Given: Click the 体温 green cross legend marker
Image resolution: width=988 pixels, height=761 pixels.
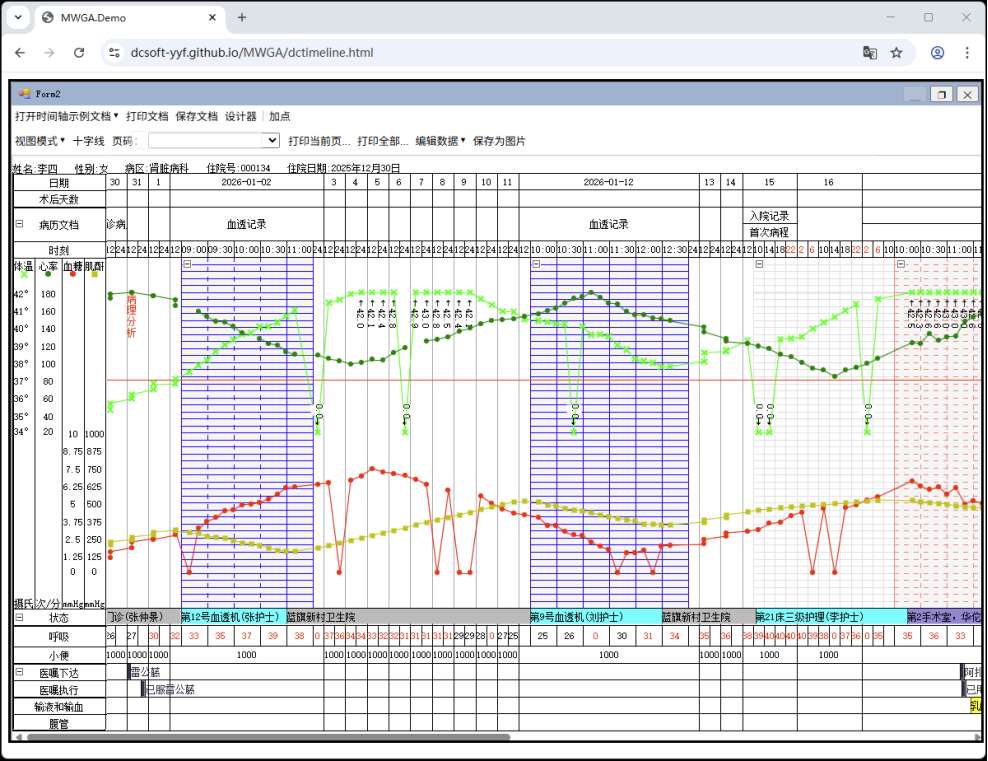Looking at the screenshot, I should 24,275.
